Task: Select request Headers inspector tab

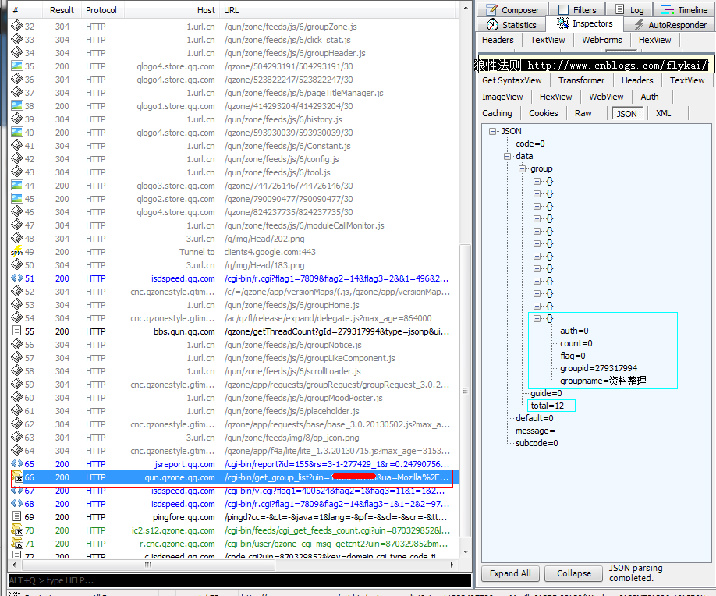Action: pyautogui.click(x=497, y=40)
